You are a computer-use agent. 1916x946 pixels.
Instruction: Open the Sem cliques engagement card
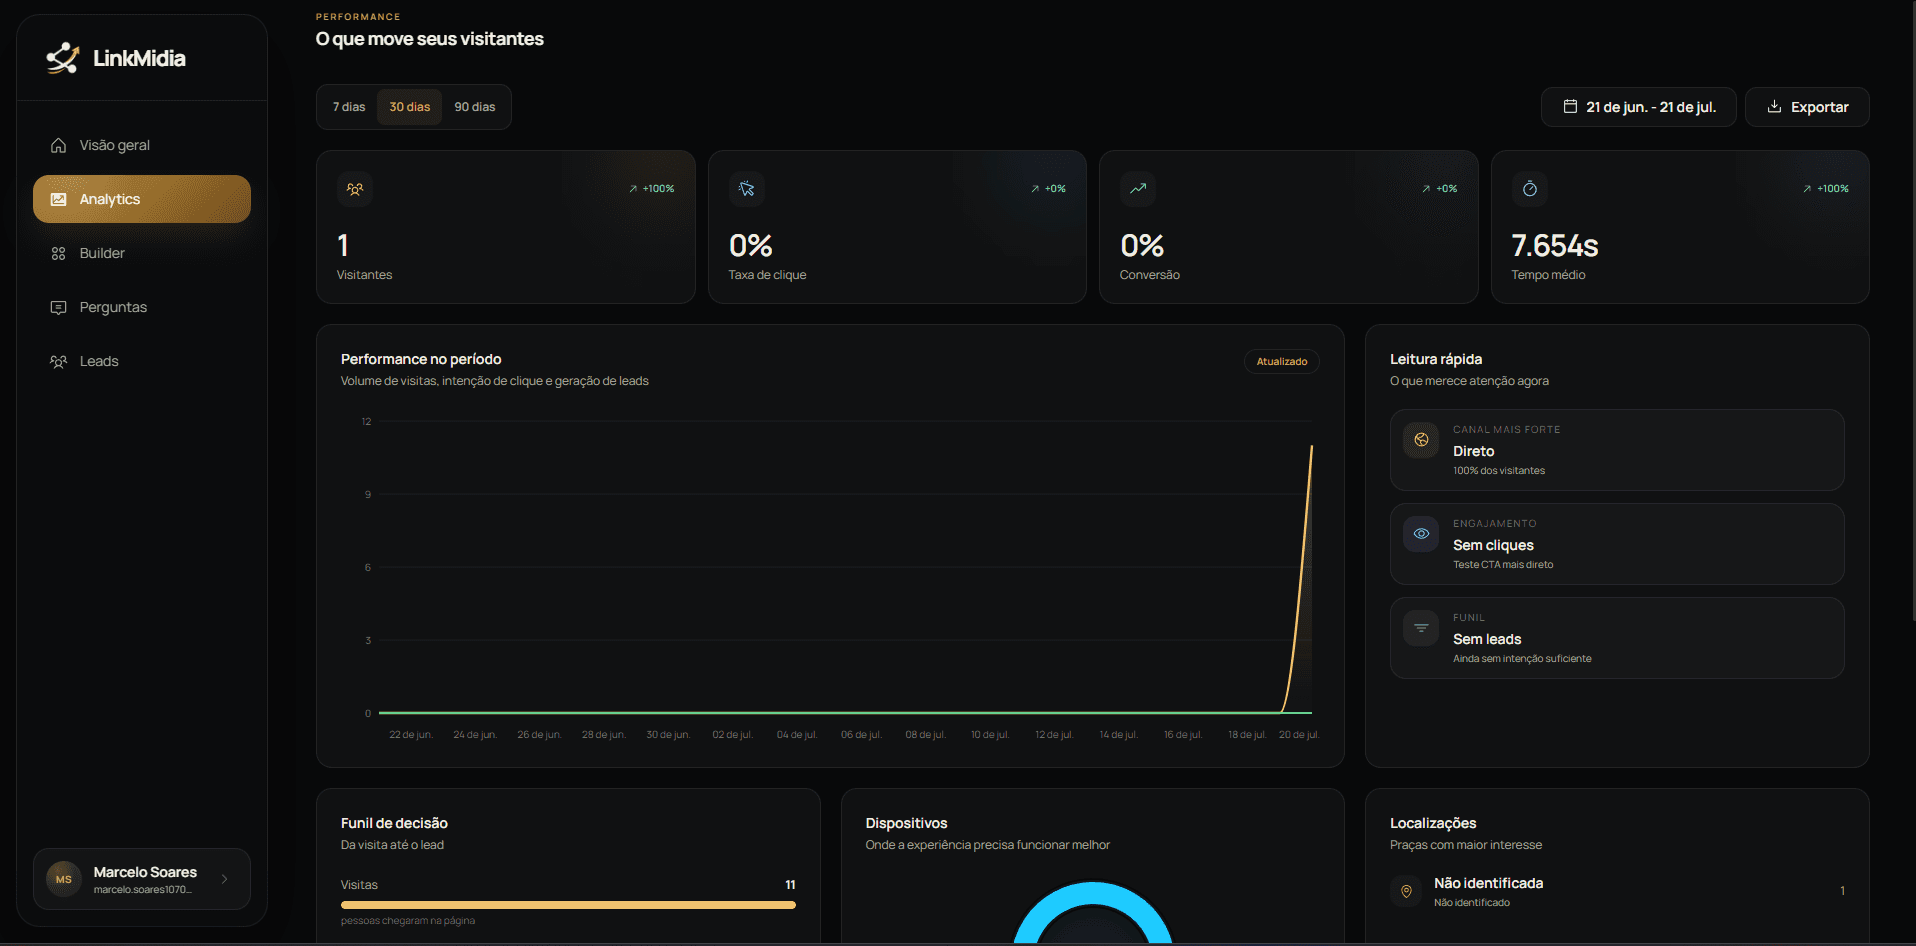point(1617,544)
